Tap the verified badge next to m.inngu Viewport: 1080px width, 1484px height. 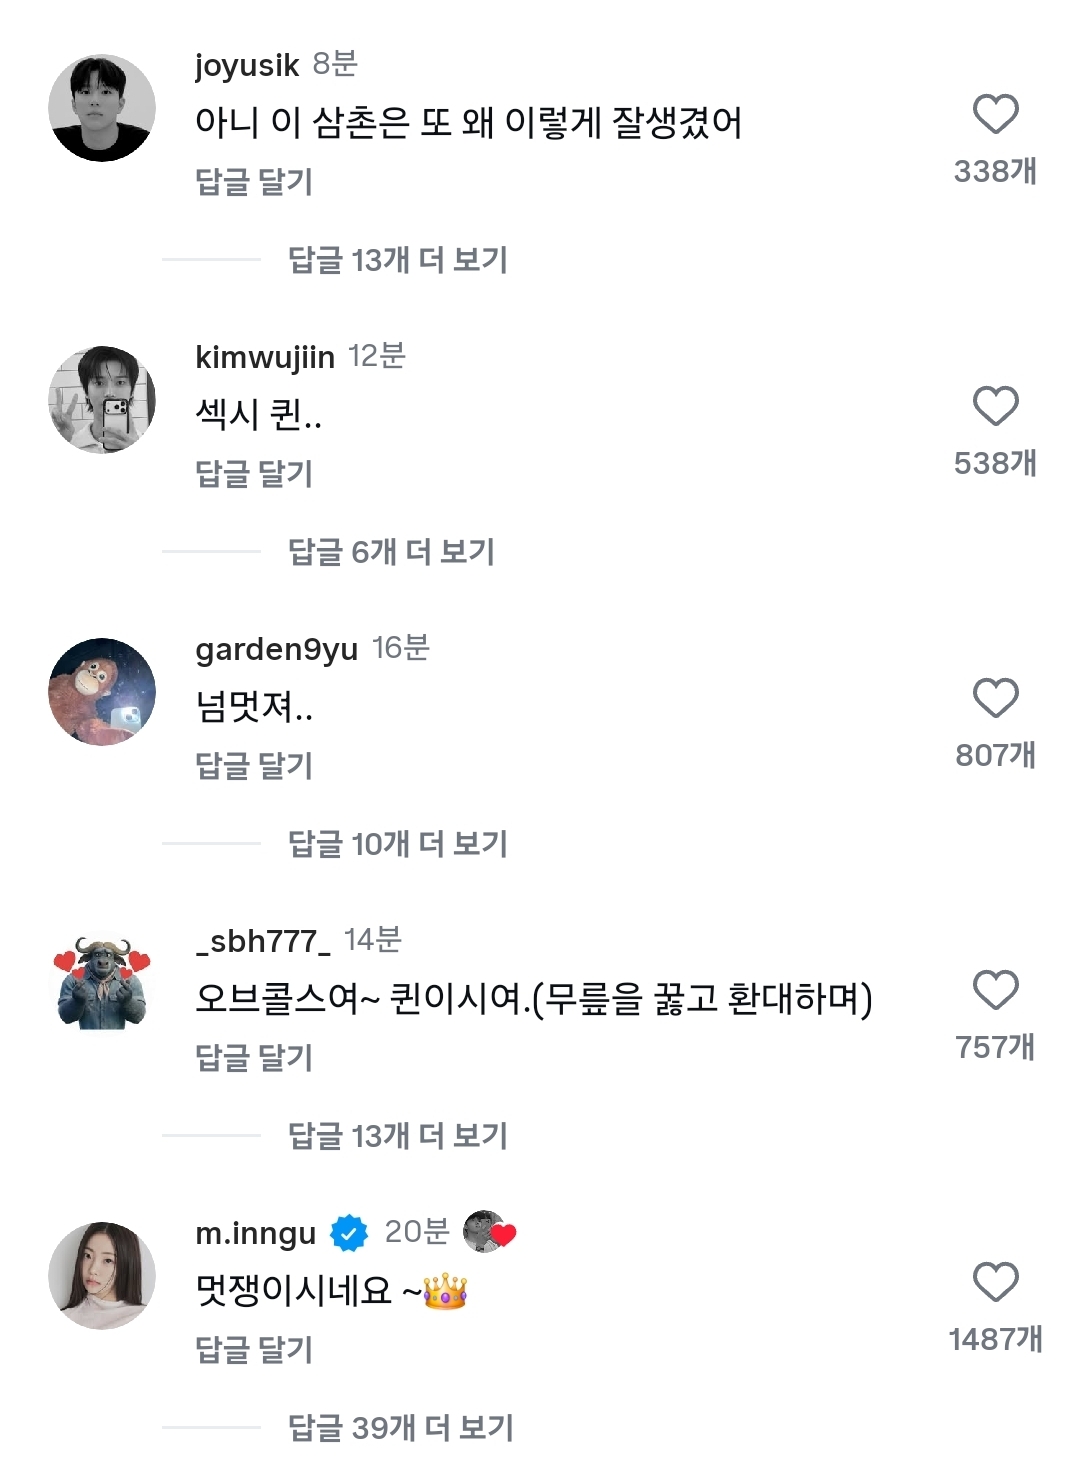click(349, 1233)
